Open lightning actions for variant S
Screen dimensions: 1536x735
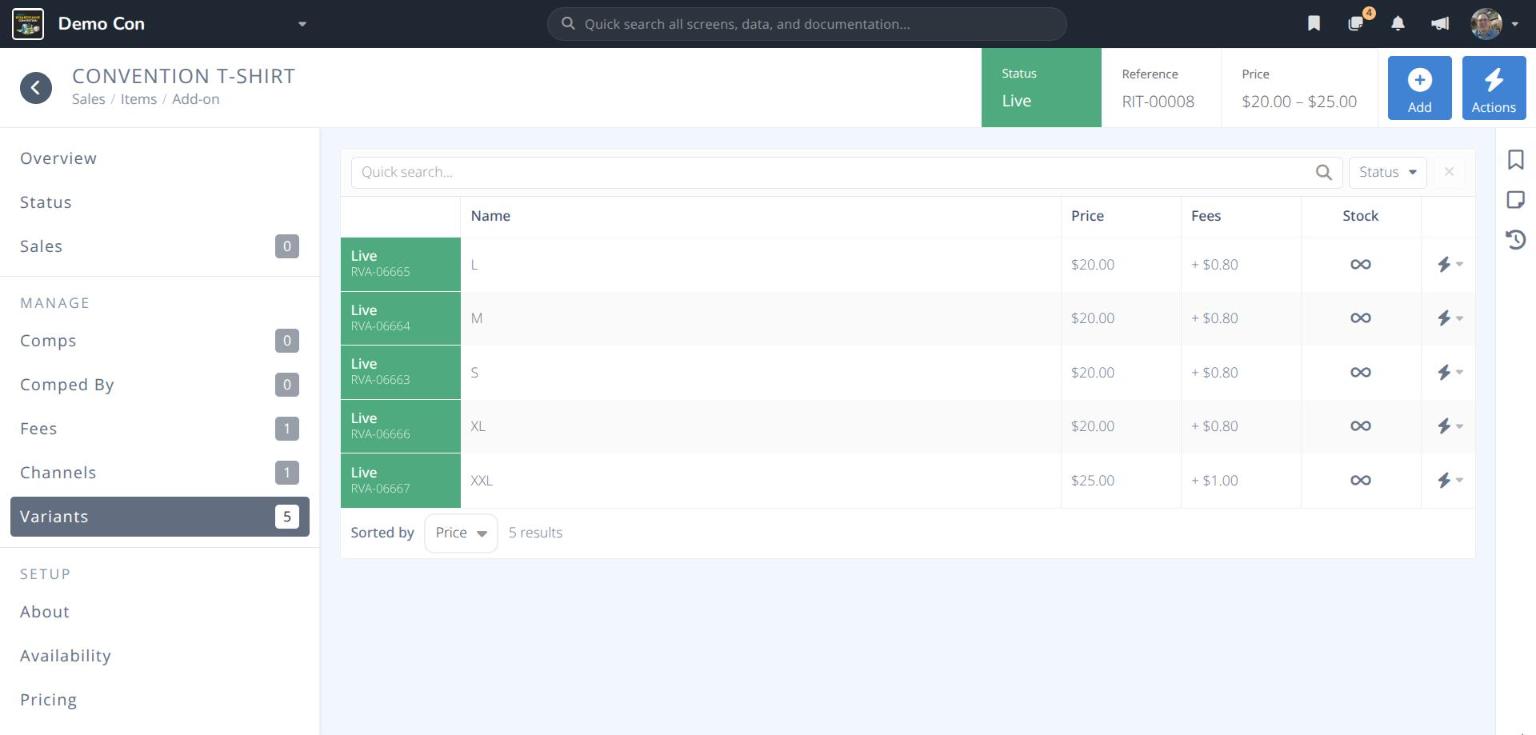pos(1449,372)
